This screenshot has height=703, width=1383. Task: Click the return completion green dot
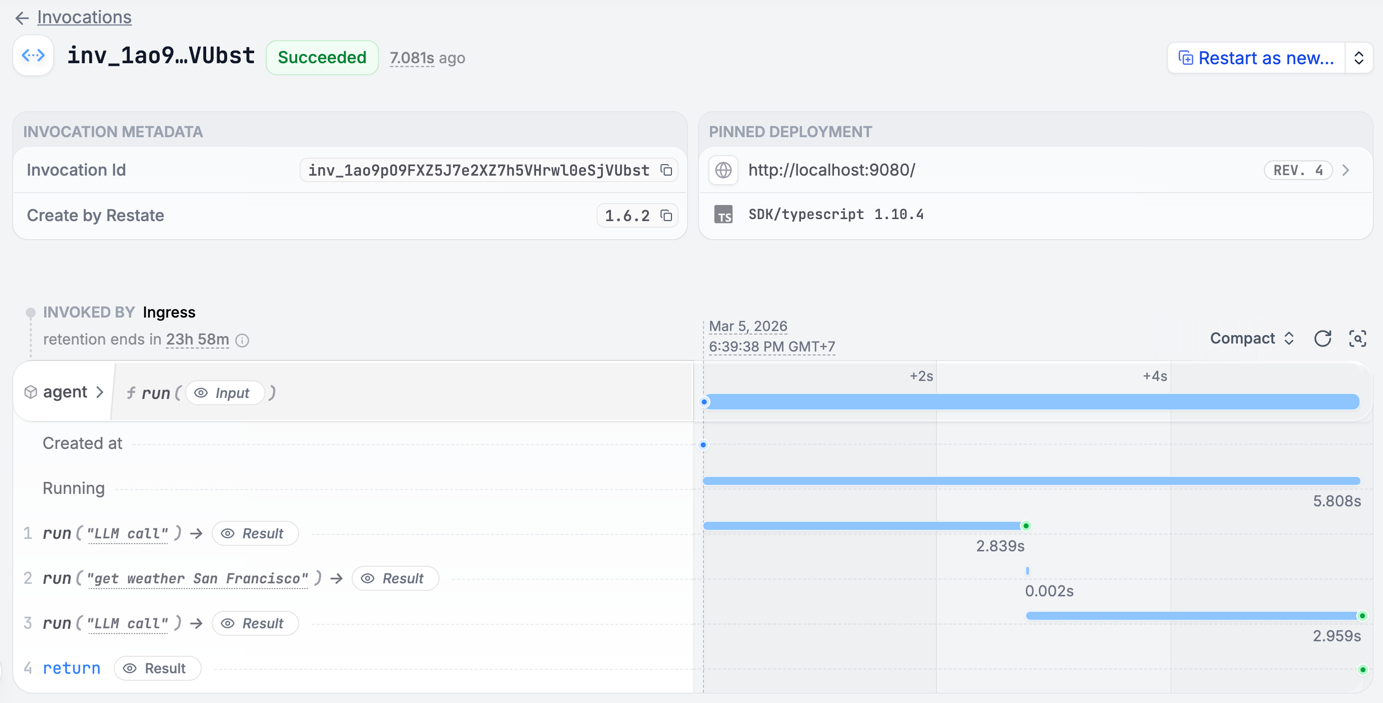point(1363,670)
